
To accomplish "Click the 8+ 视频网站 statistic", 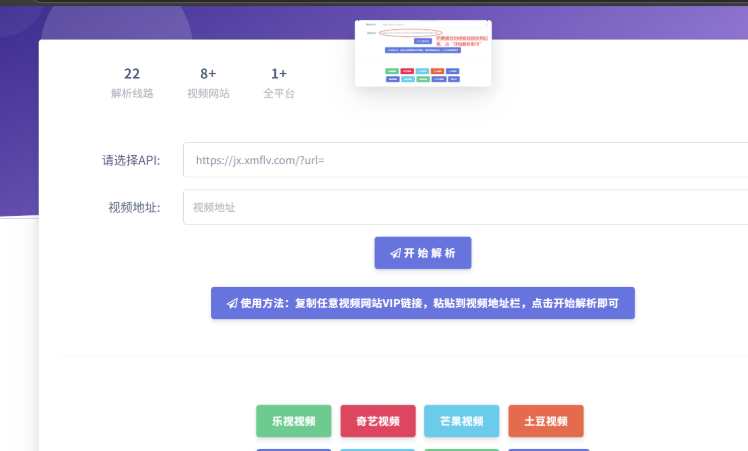I will coord(208,83).
